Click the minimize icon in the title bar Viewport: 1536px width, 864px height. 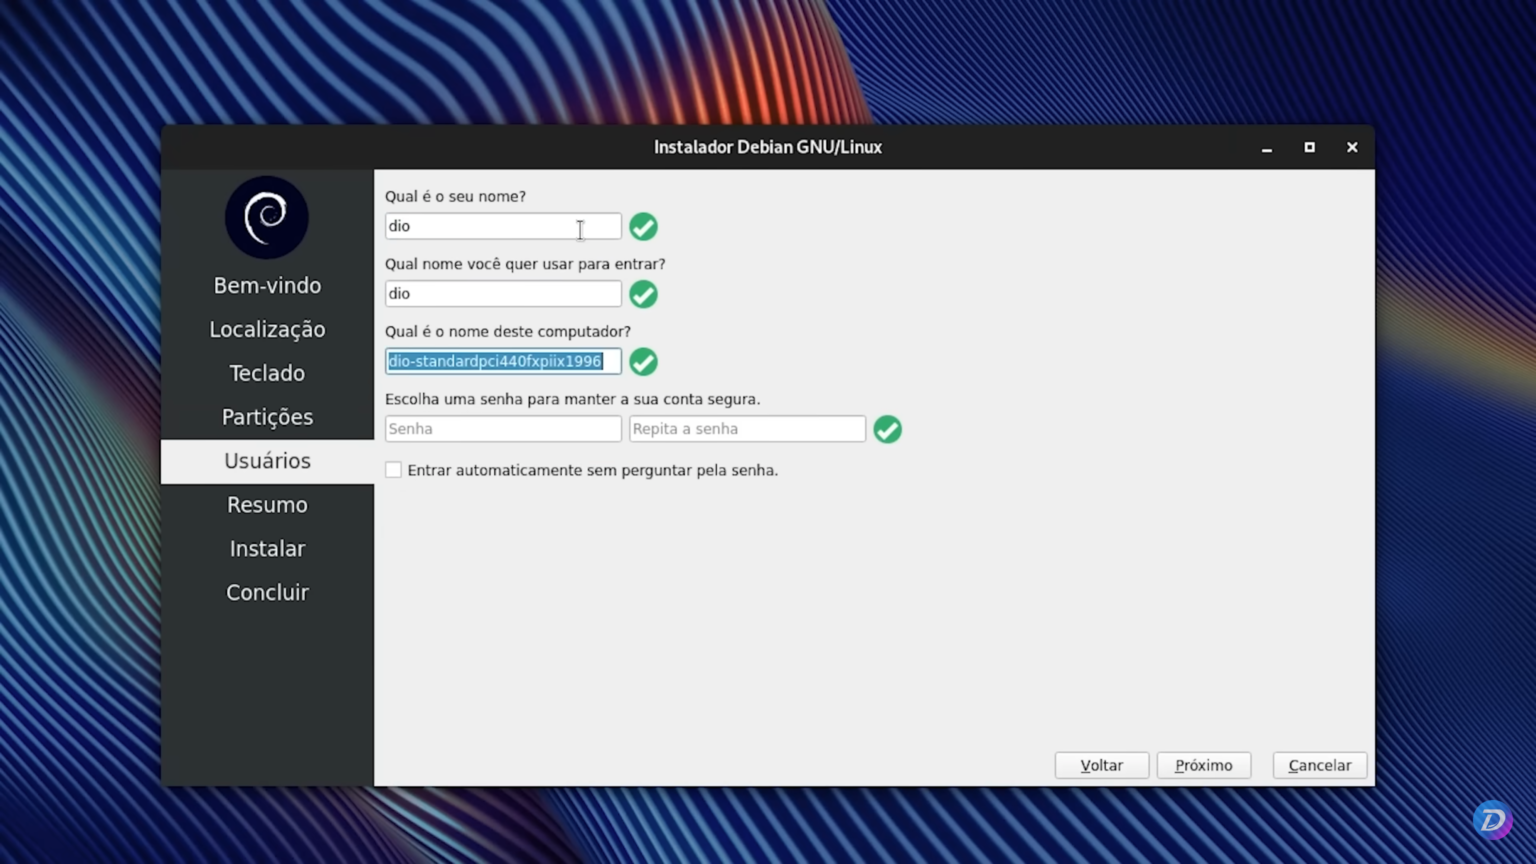pos(1266,148)
